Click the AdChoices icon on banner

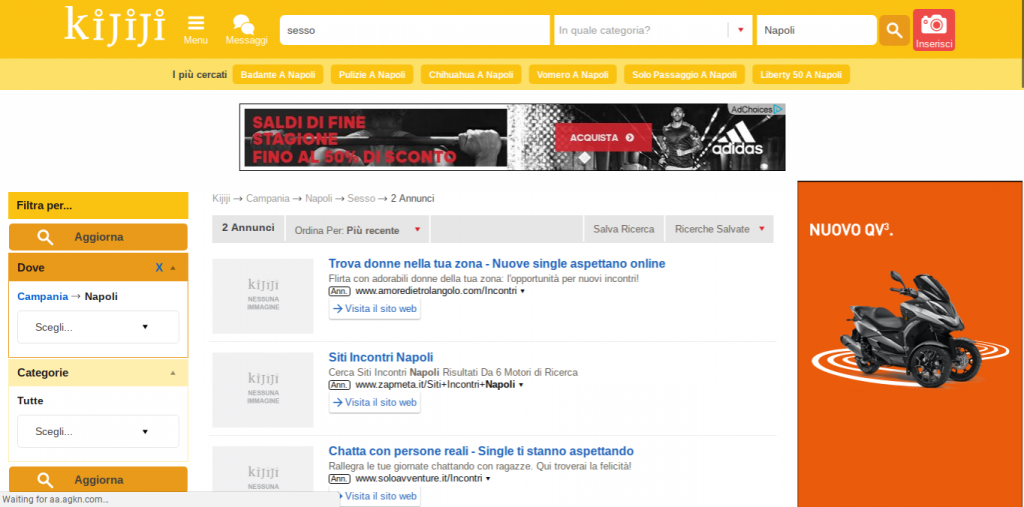(777, 109)
